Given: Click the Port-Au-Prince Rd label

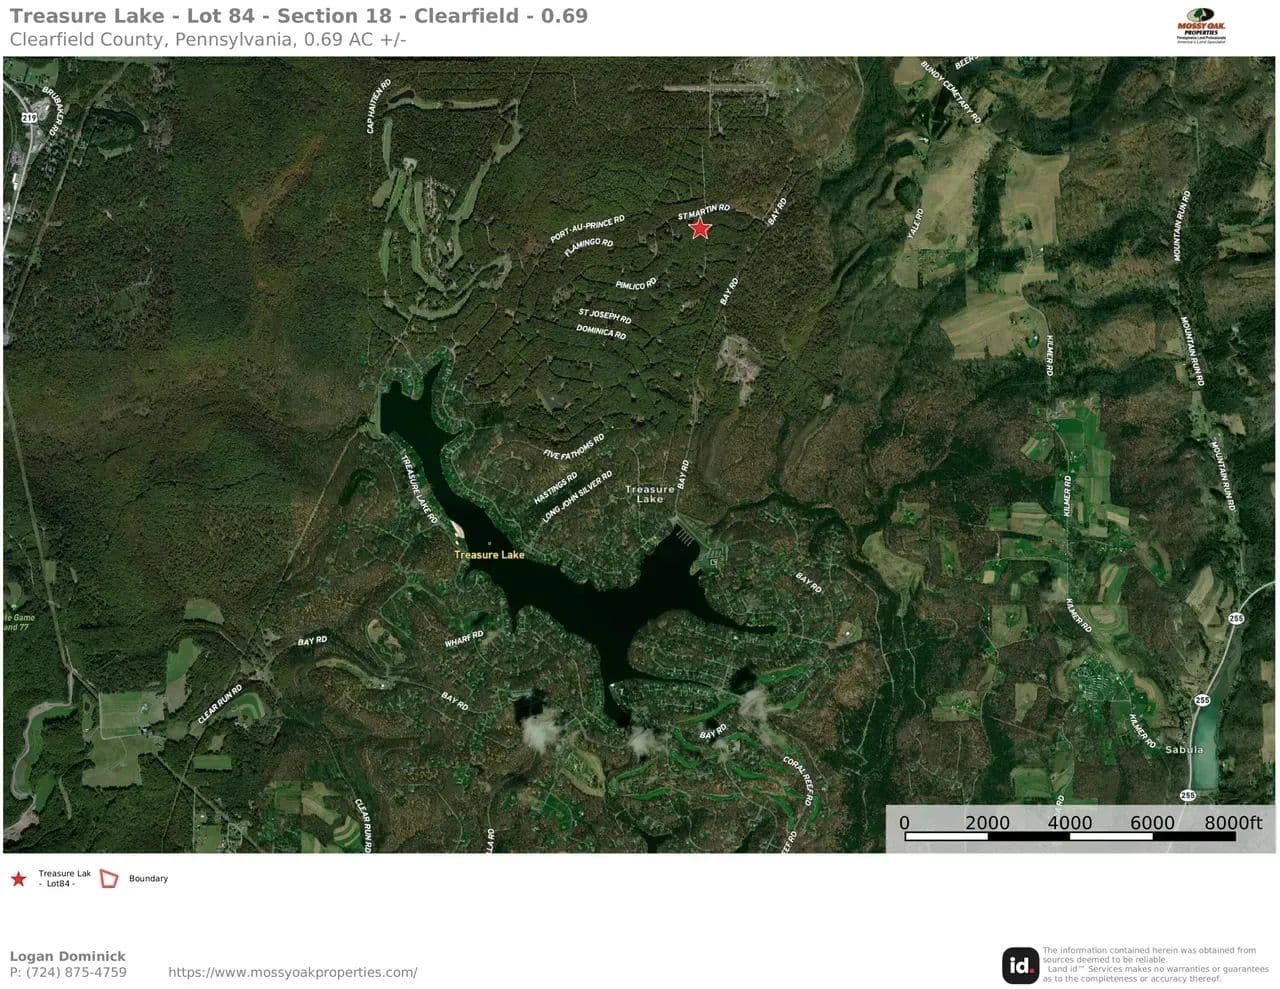Looking at the screenshot, I should (587, 229).
